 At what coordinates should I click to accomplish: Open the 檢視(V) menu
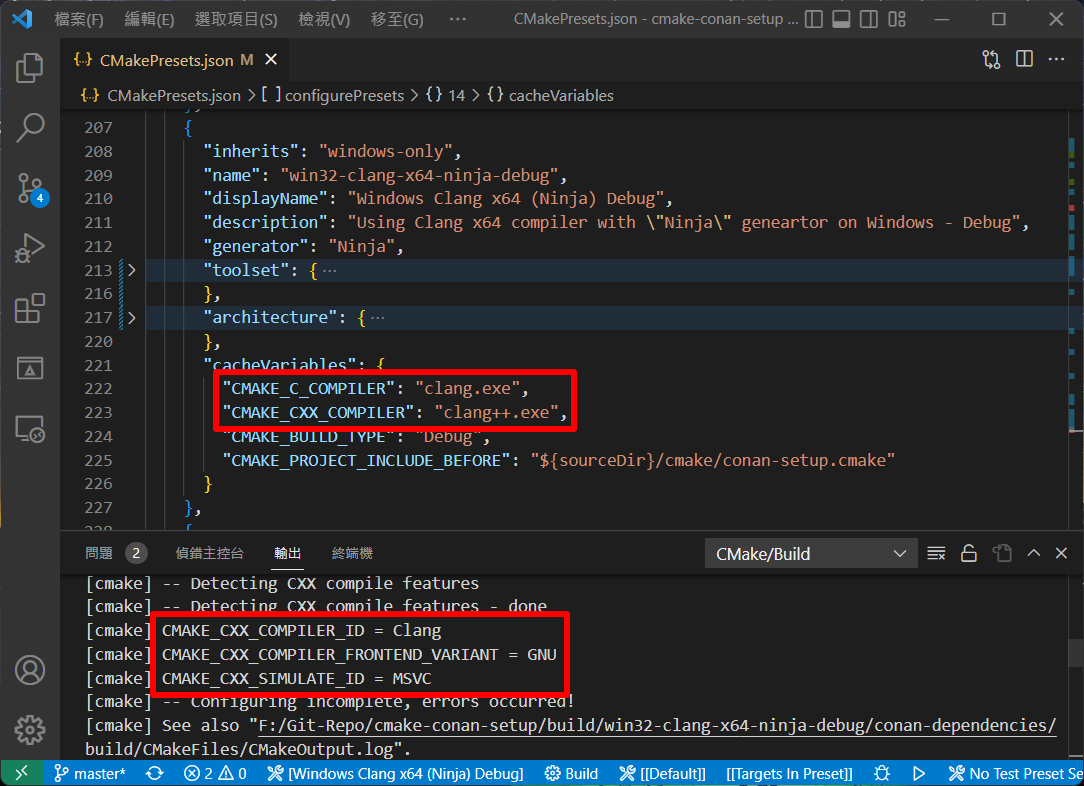(324, 19)
